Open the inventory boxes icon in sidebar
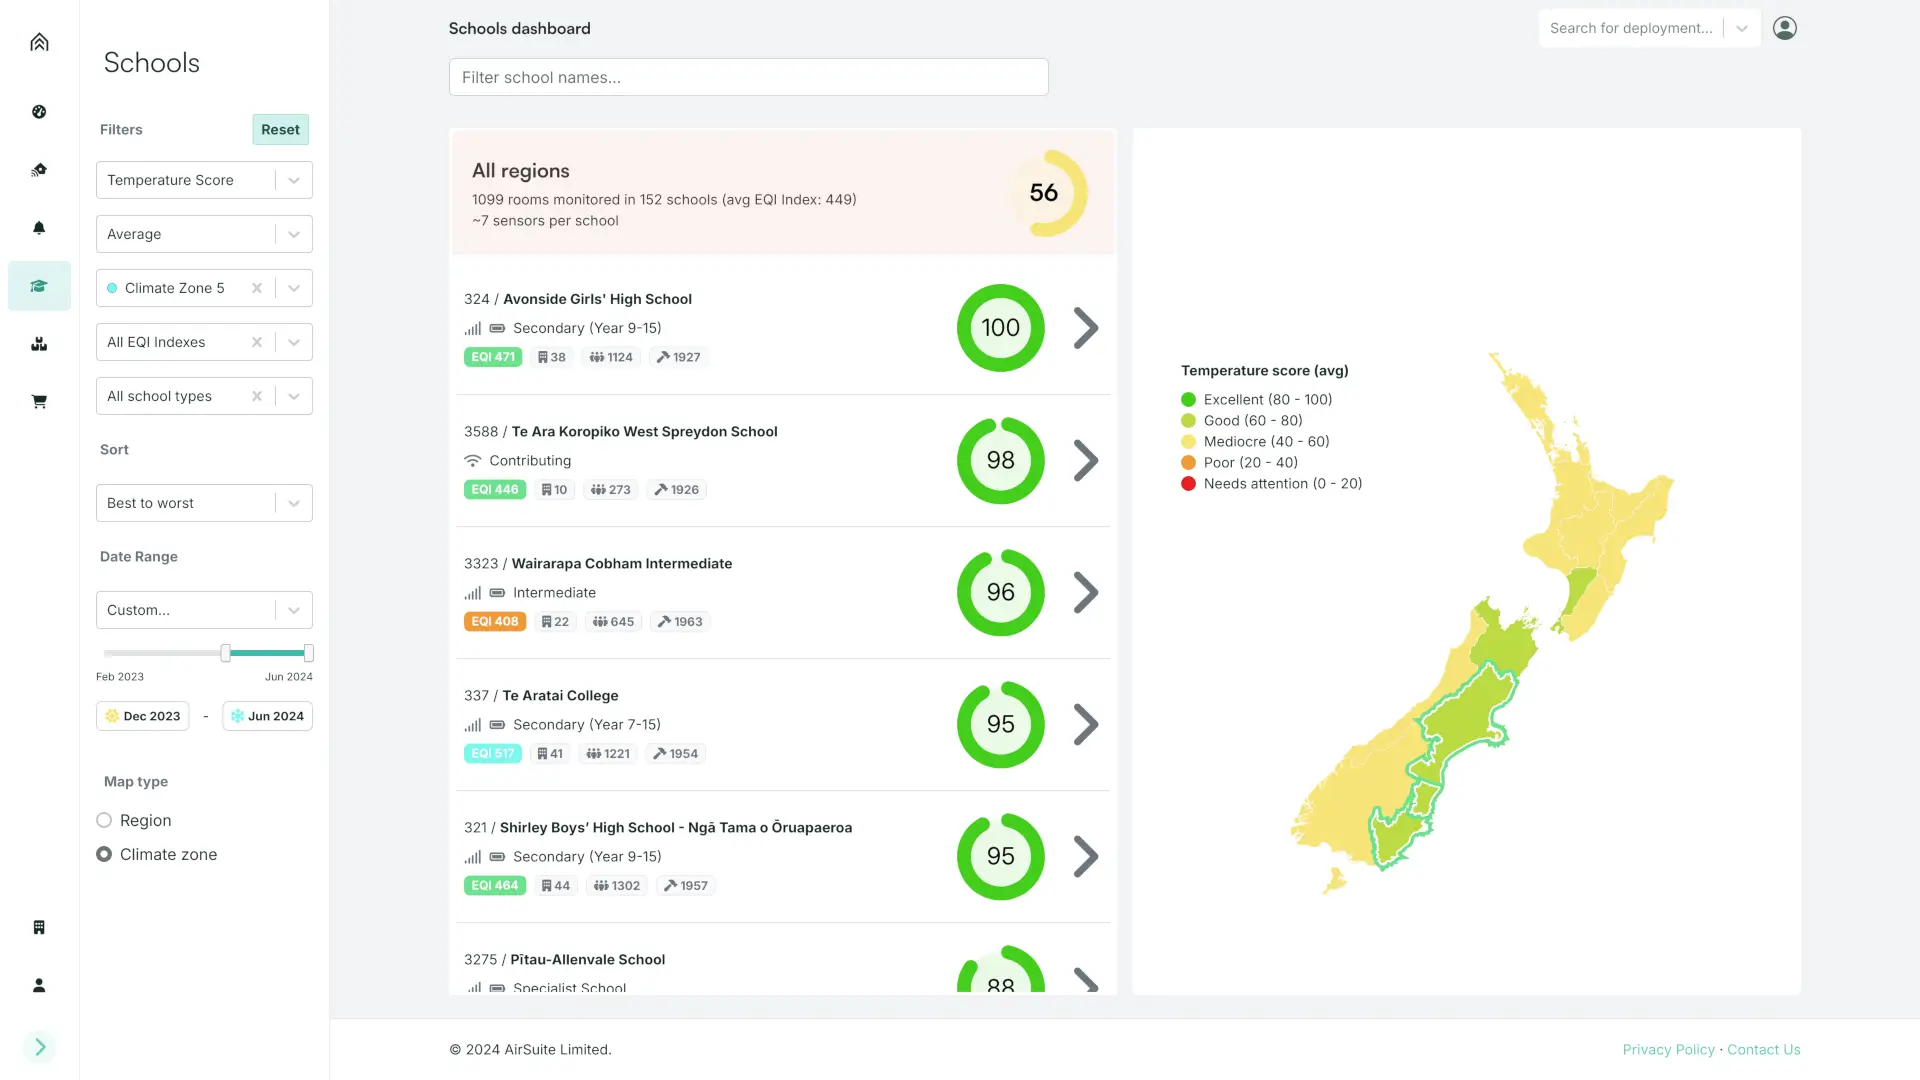The height and width of the screenshot is (1080, 1920). [39, 344]
